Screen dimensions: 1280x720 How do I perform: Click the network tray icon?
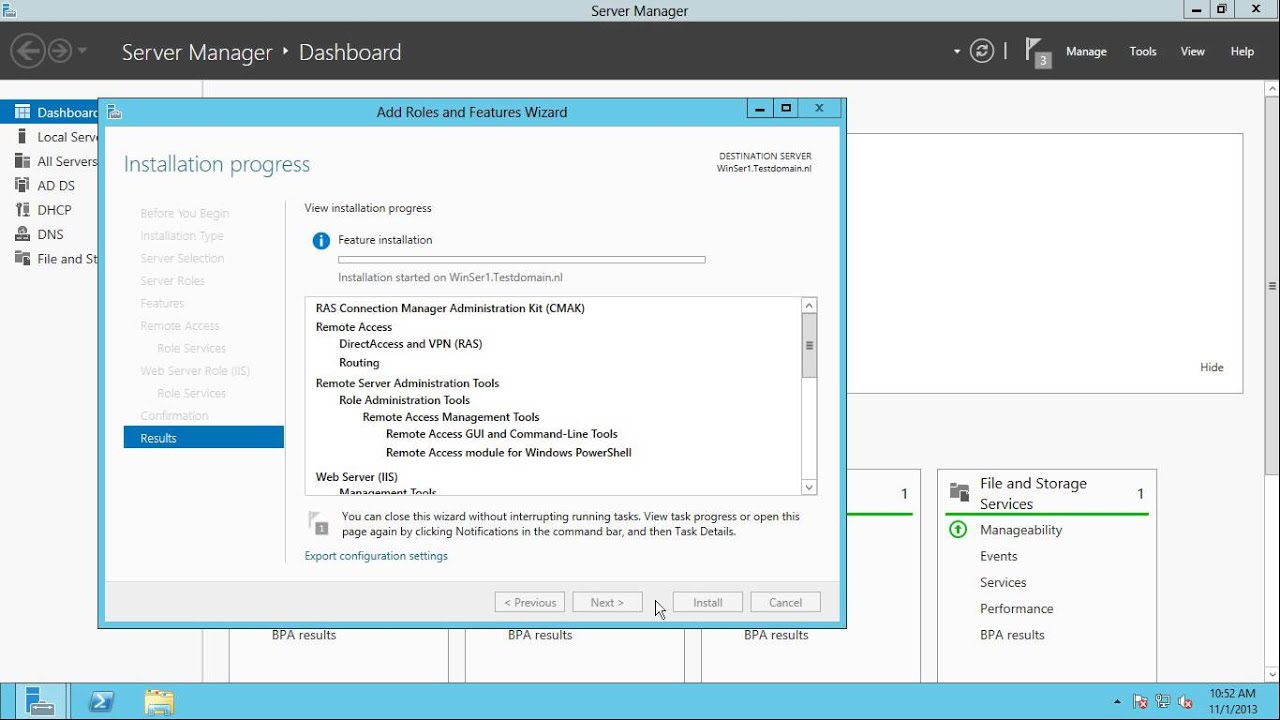pyautogui.click(x=1163, y=701)
